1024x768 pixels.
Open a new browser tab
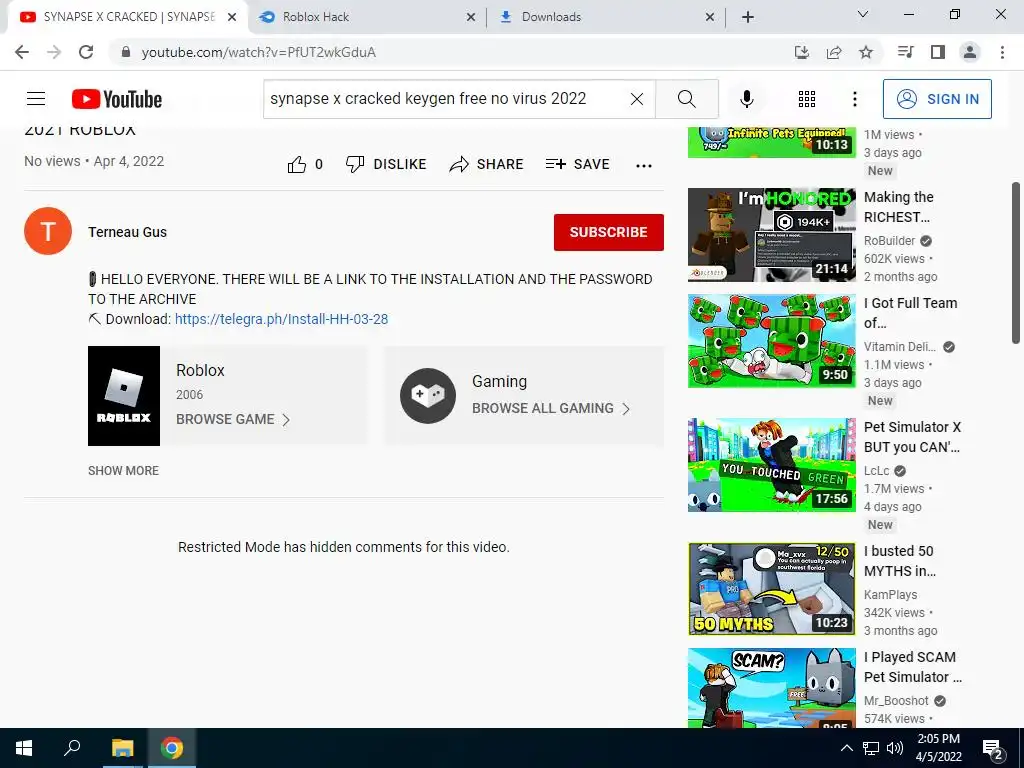coord(748,18)
